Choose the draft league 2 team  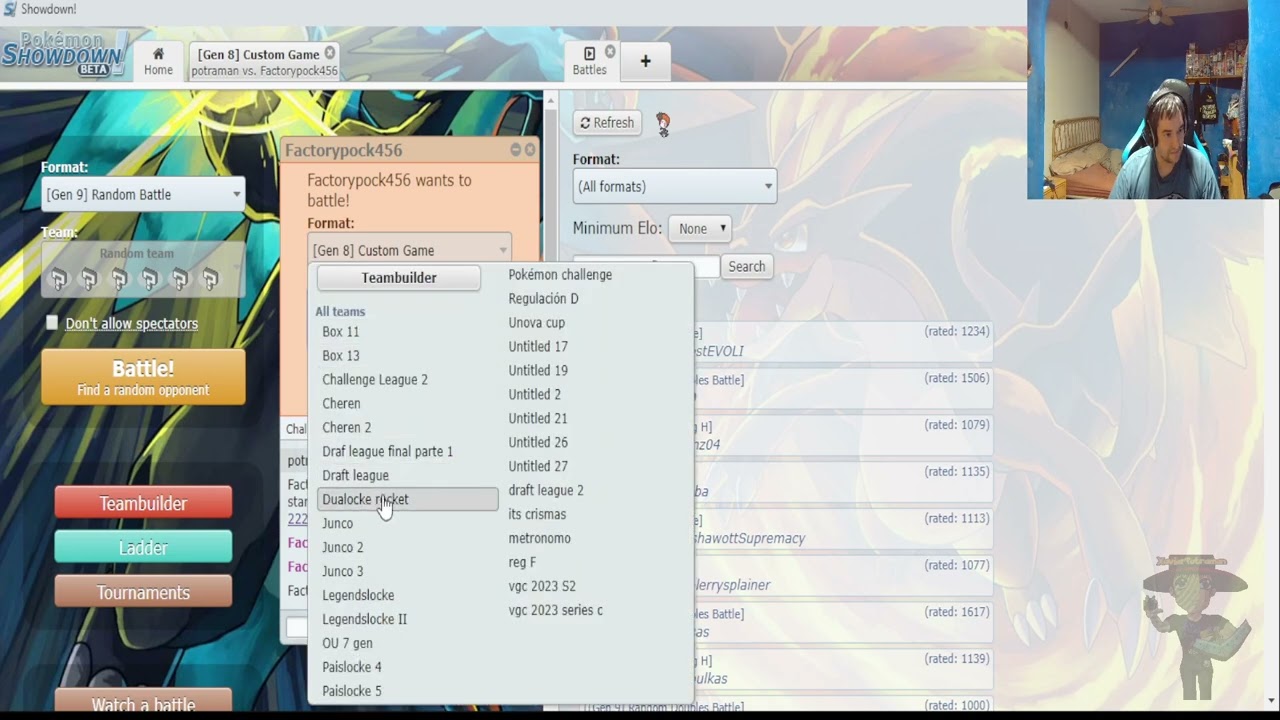point(594,491)
